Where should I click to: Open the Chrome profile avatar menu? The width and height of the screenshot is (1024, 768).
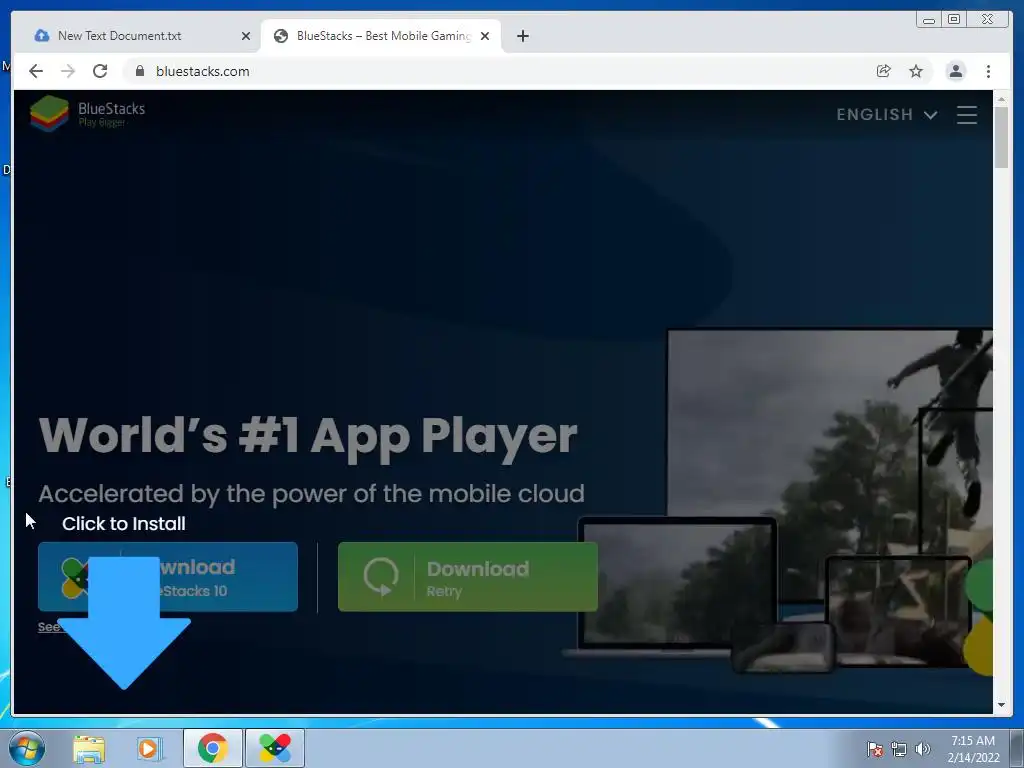pos(955,71)
